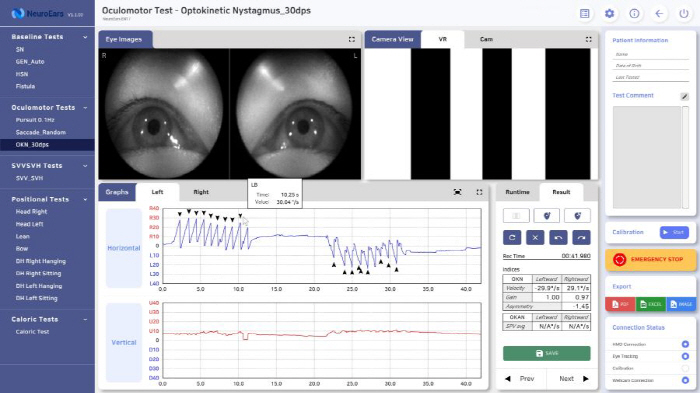Viewport: 700px width, 393px height.
Task: Collapse Baseline Tests section
Action: (85, 37)
